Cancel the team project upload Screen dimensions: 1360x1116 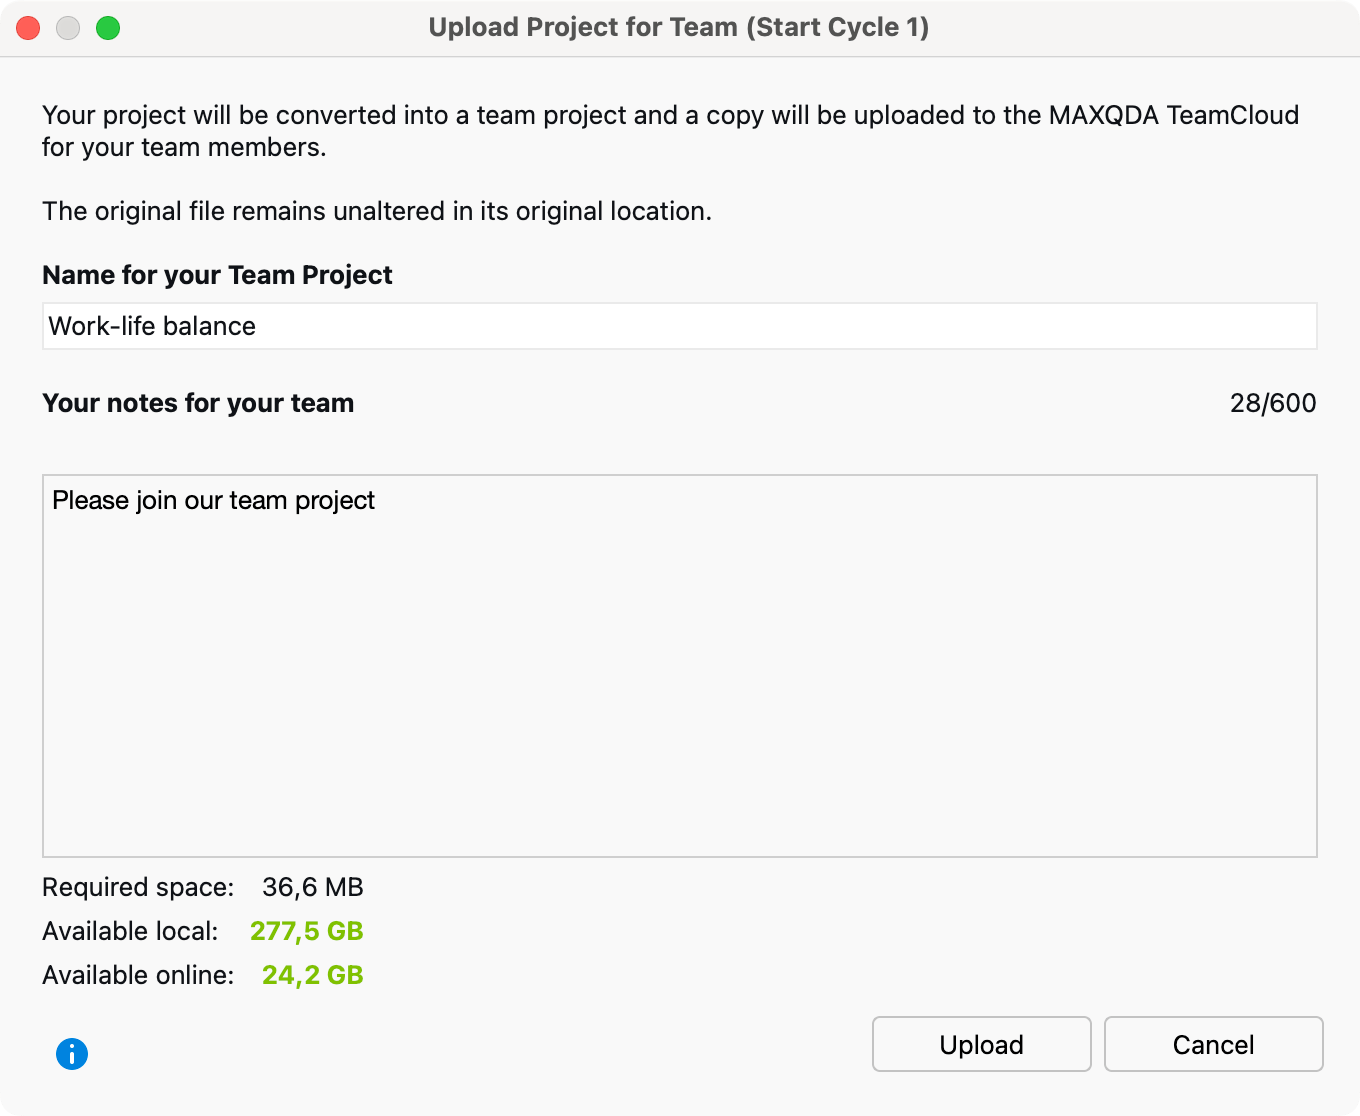tap(1213, 1044)
